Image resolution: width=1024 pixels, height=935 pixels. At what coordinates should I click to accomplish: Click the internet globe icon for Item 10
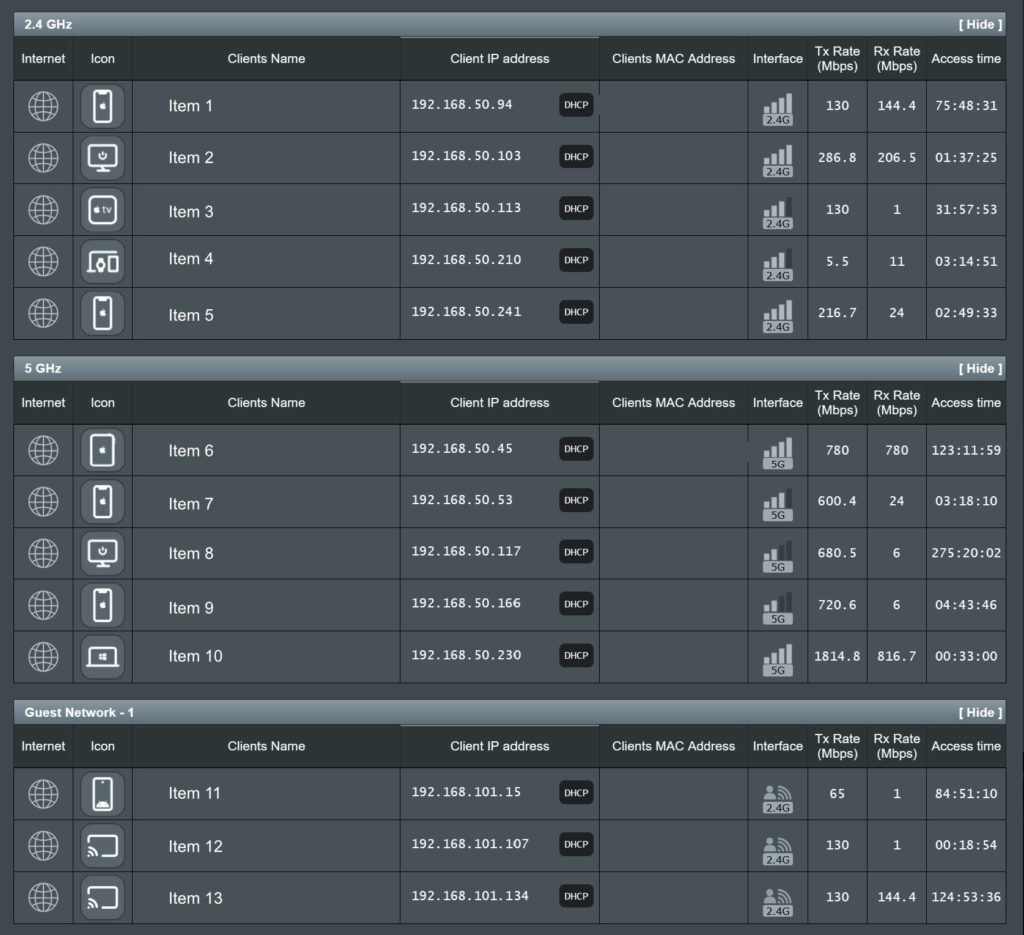43,656
